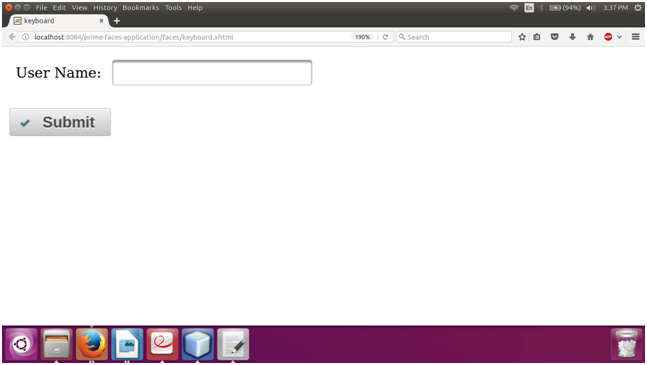Click the Submit button

[60, 122]
